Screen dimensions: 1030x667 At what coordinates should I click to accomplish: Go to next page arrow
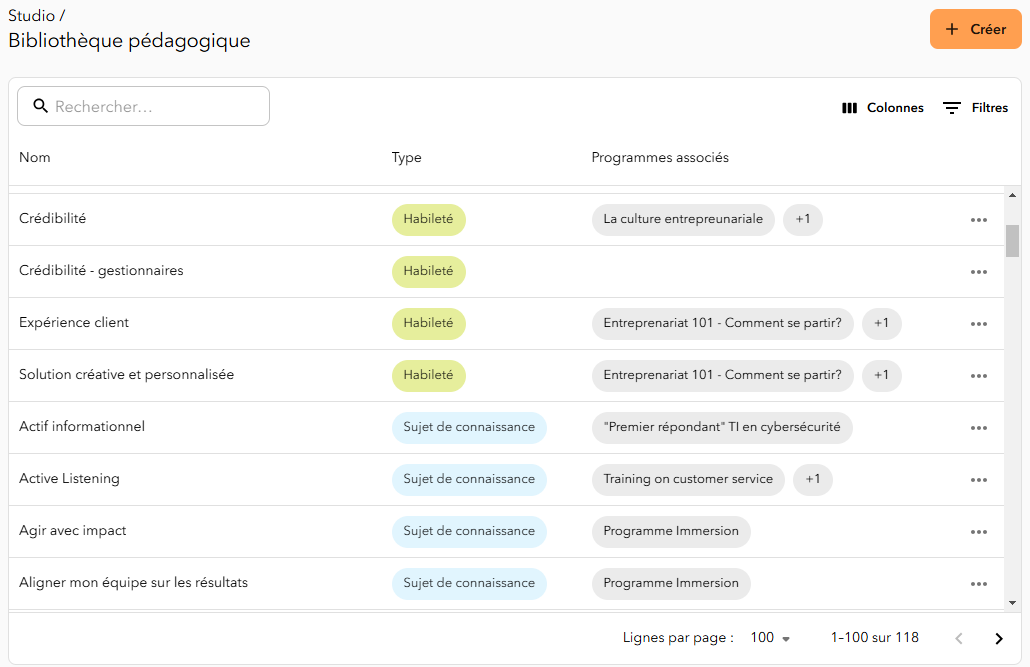click(x=998, y=638)
